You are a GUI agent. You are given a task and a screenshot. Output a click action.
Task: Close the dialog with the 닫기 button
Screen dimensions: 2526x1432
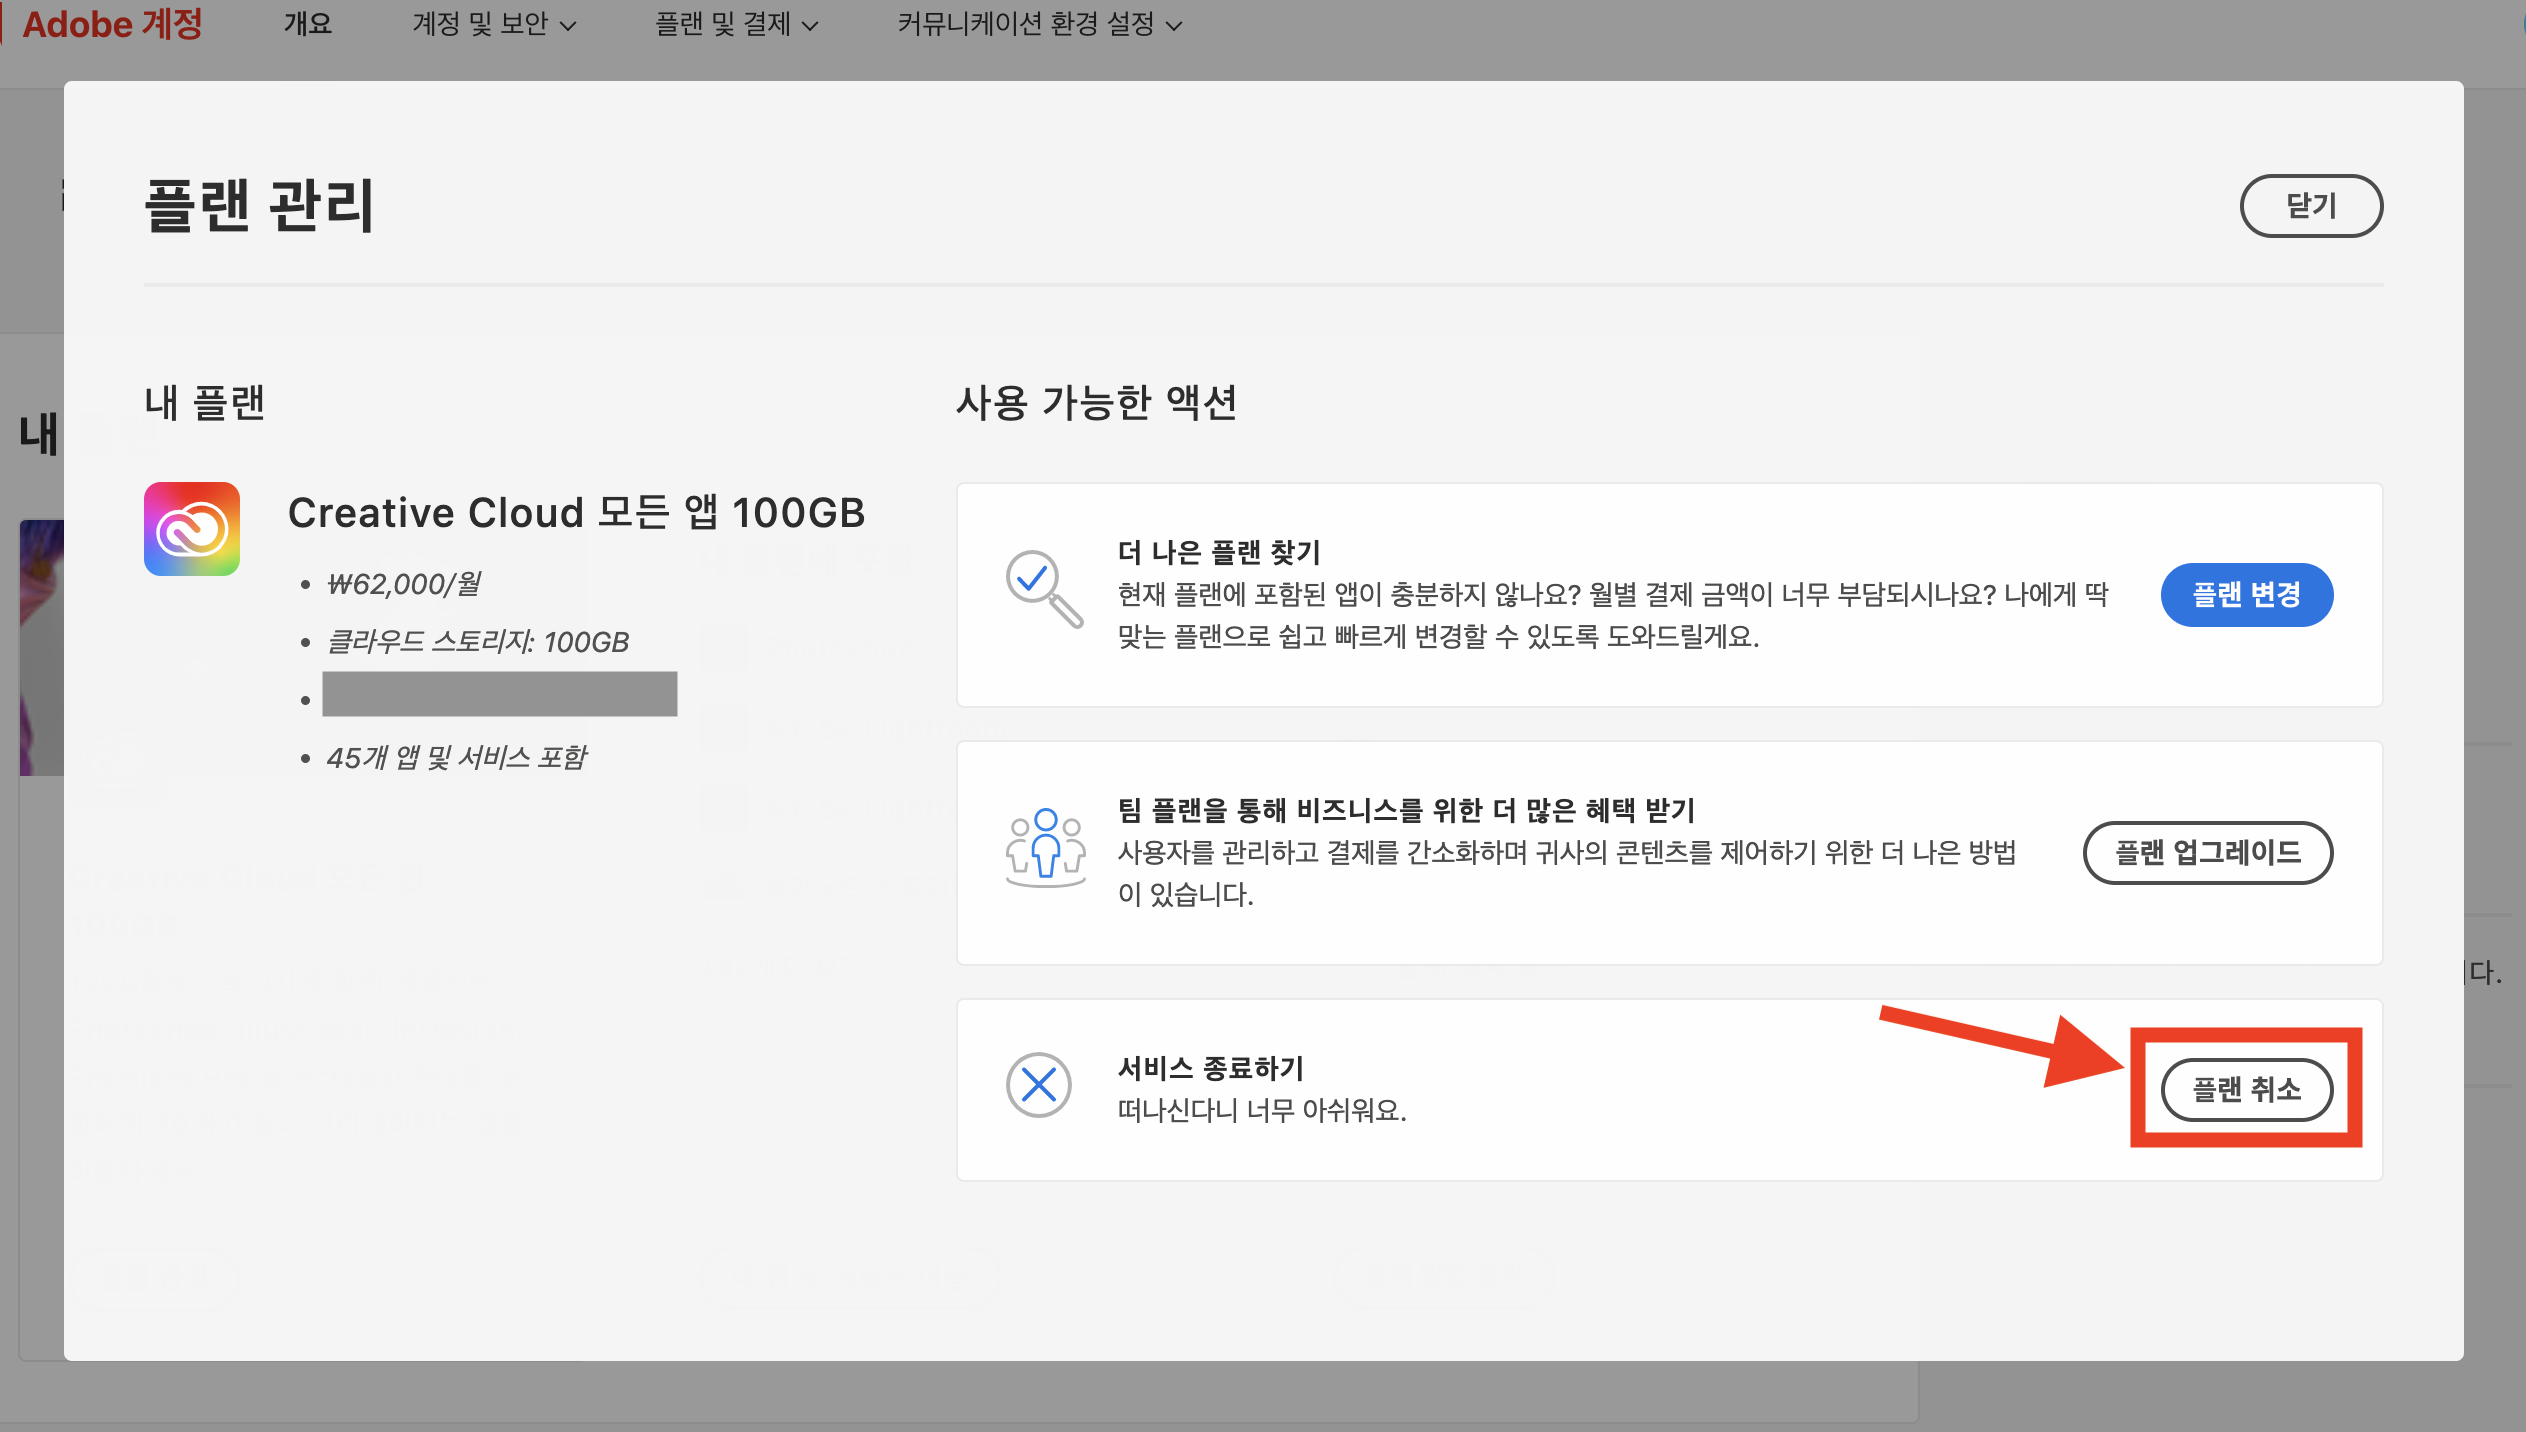coord(2311,205)
